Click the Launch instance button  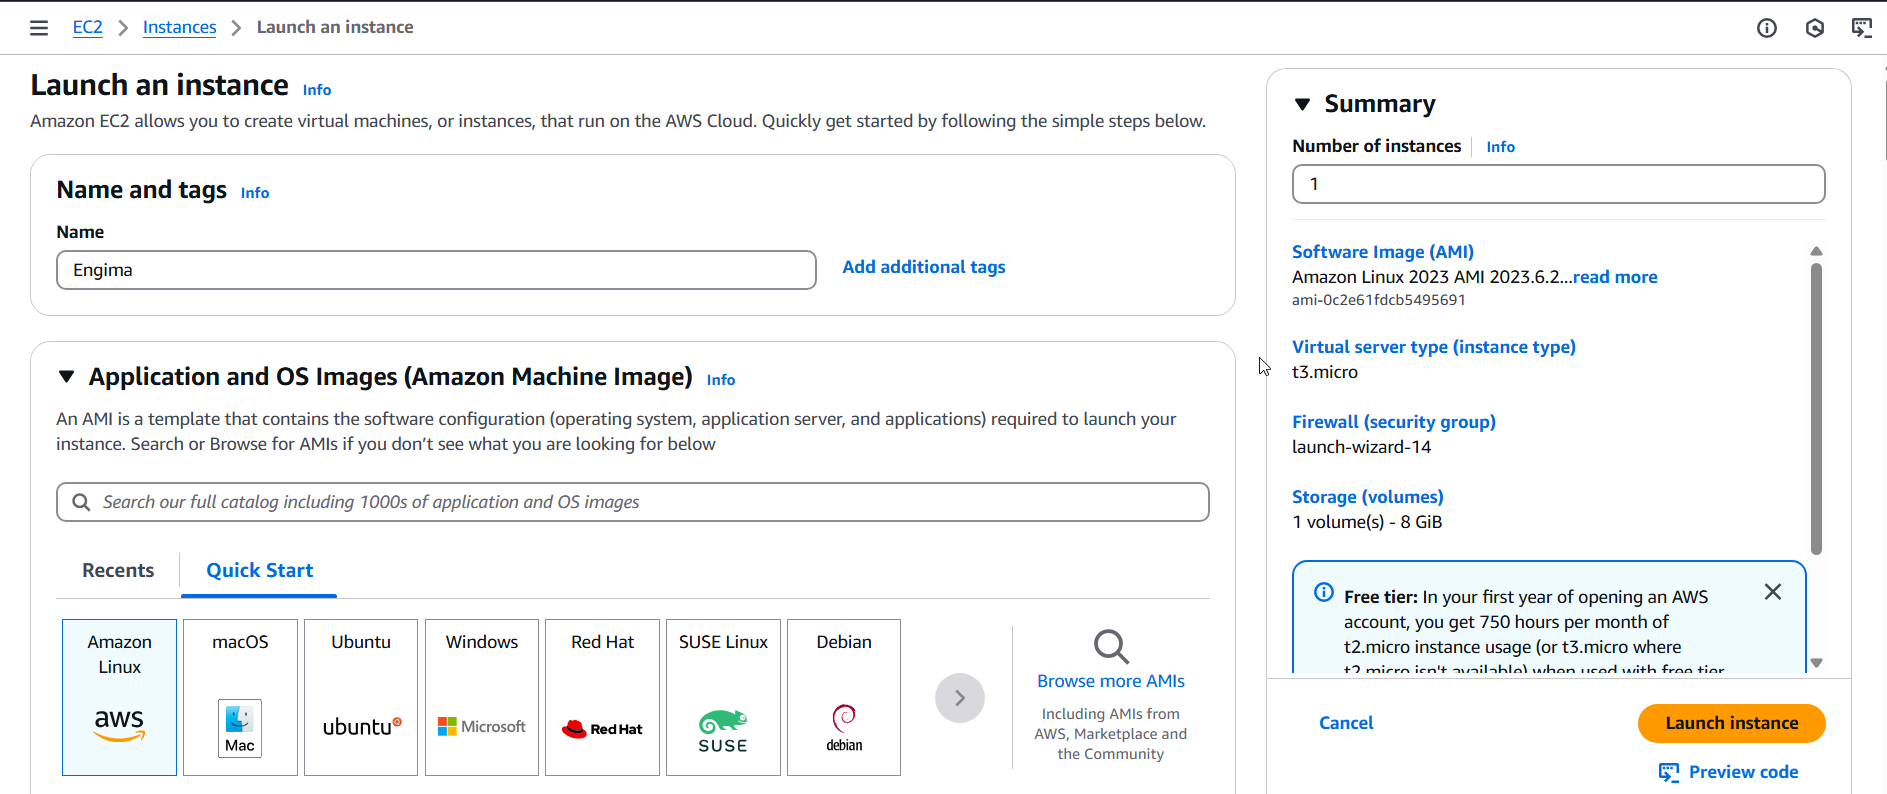(x=1731, y=723)
